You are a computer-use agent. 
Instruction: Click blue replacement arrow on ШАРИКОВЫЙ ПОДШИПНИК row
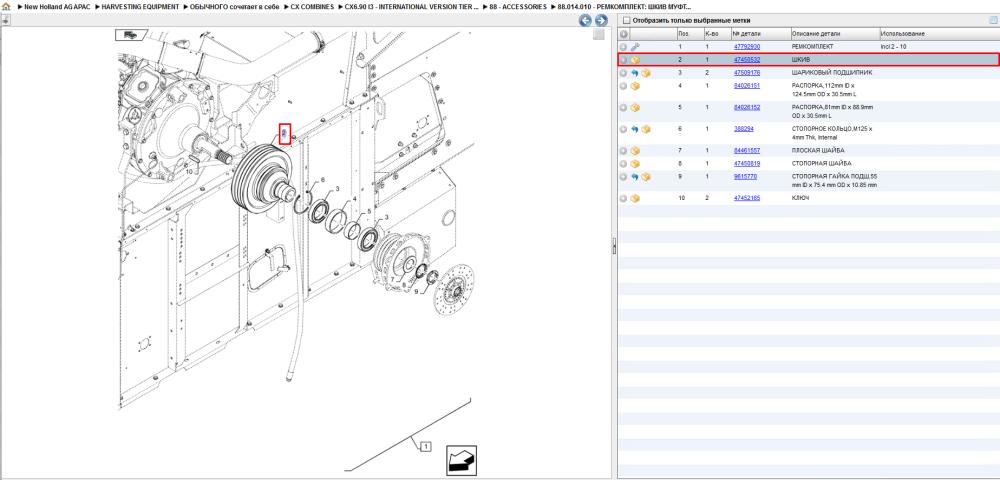(635, 73)
